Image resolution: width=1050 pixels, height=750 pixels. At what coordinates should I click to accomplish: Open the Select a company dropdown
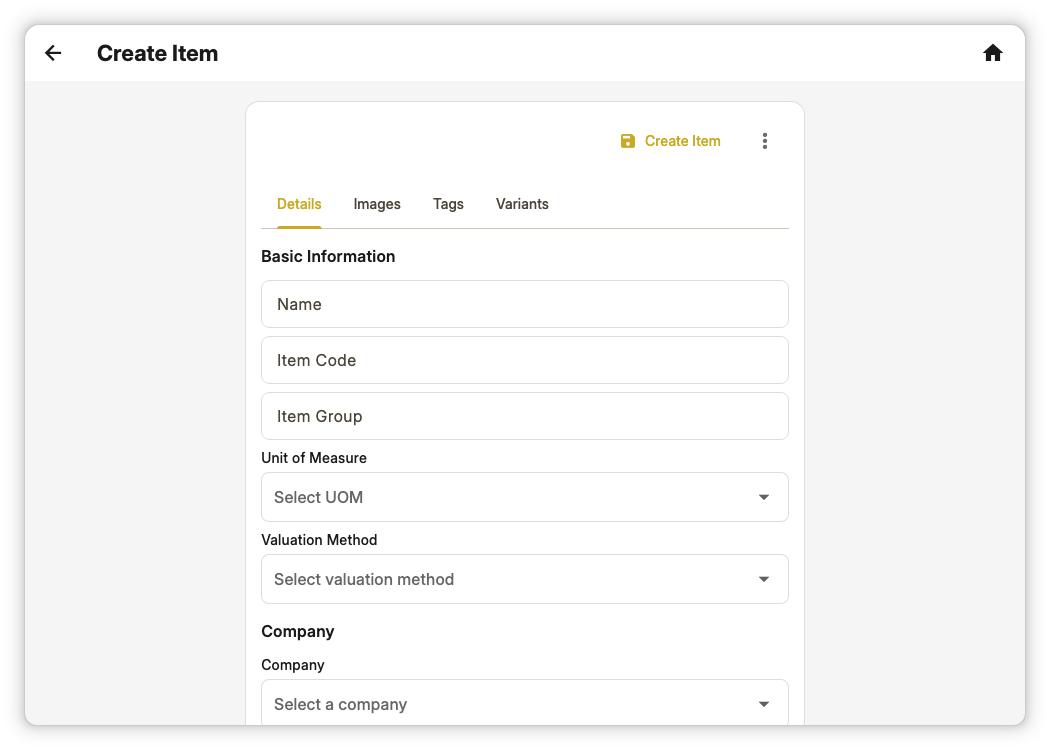coord(524,702)
